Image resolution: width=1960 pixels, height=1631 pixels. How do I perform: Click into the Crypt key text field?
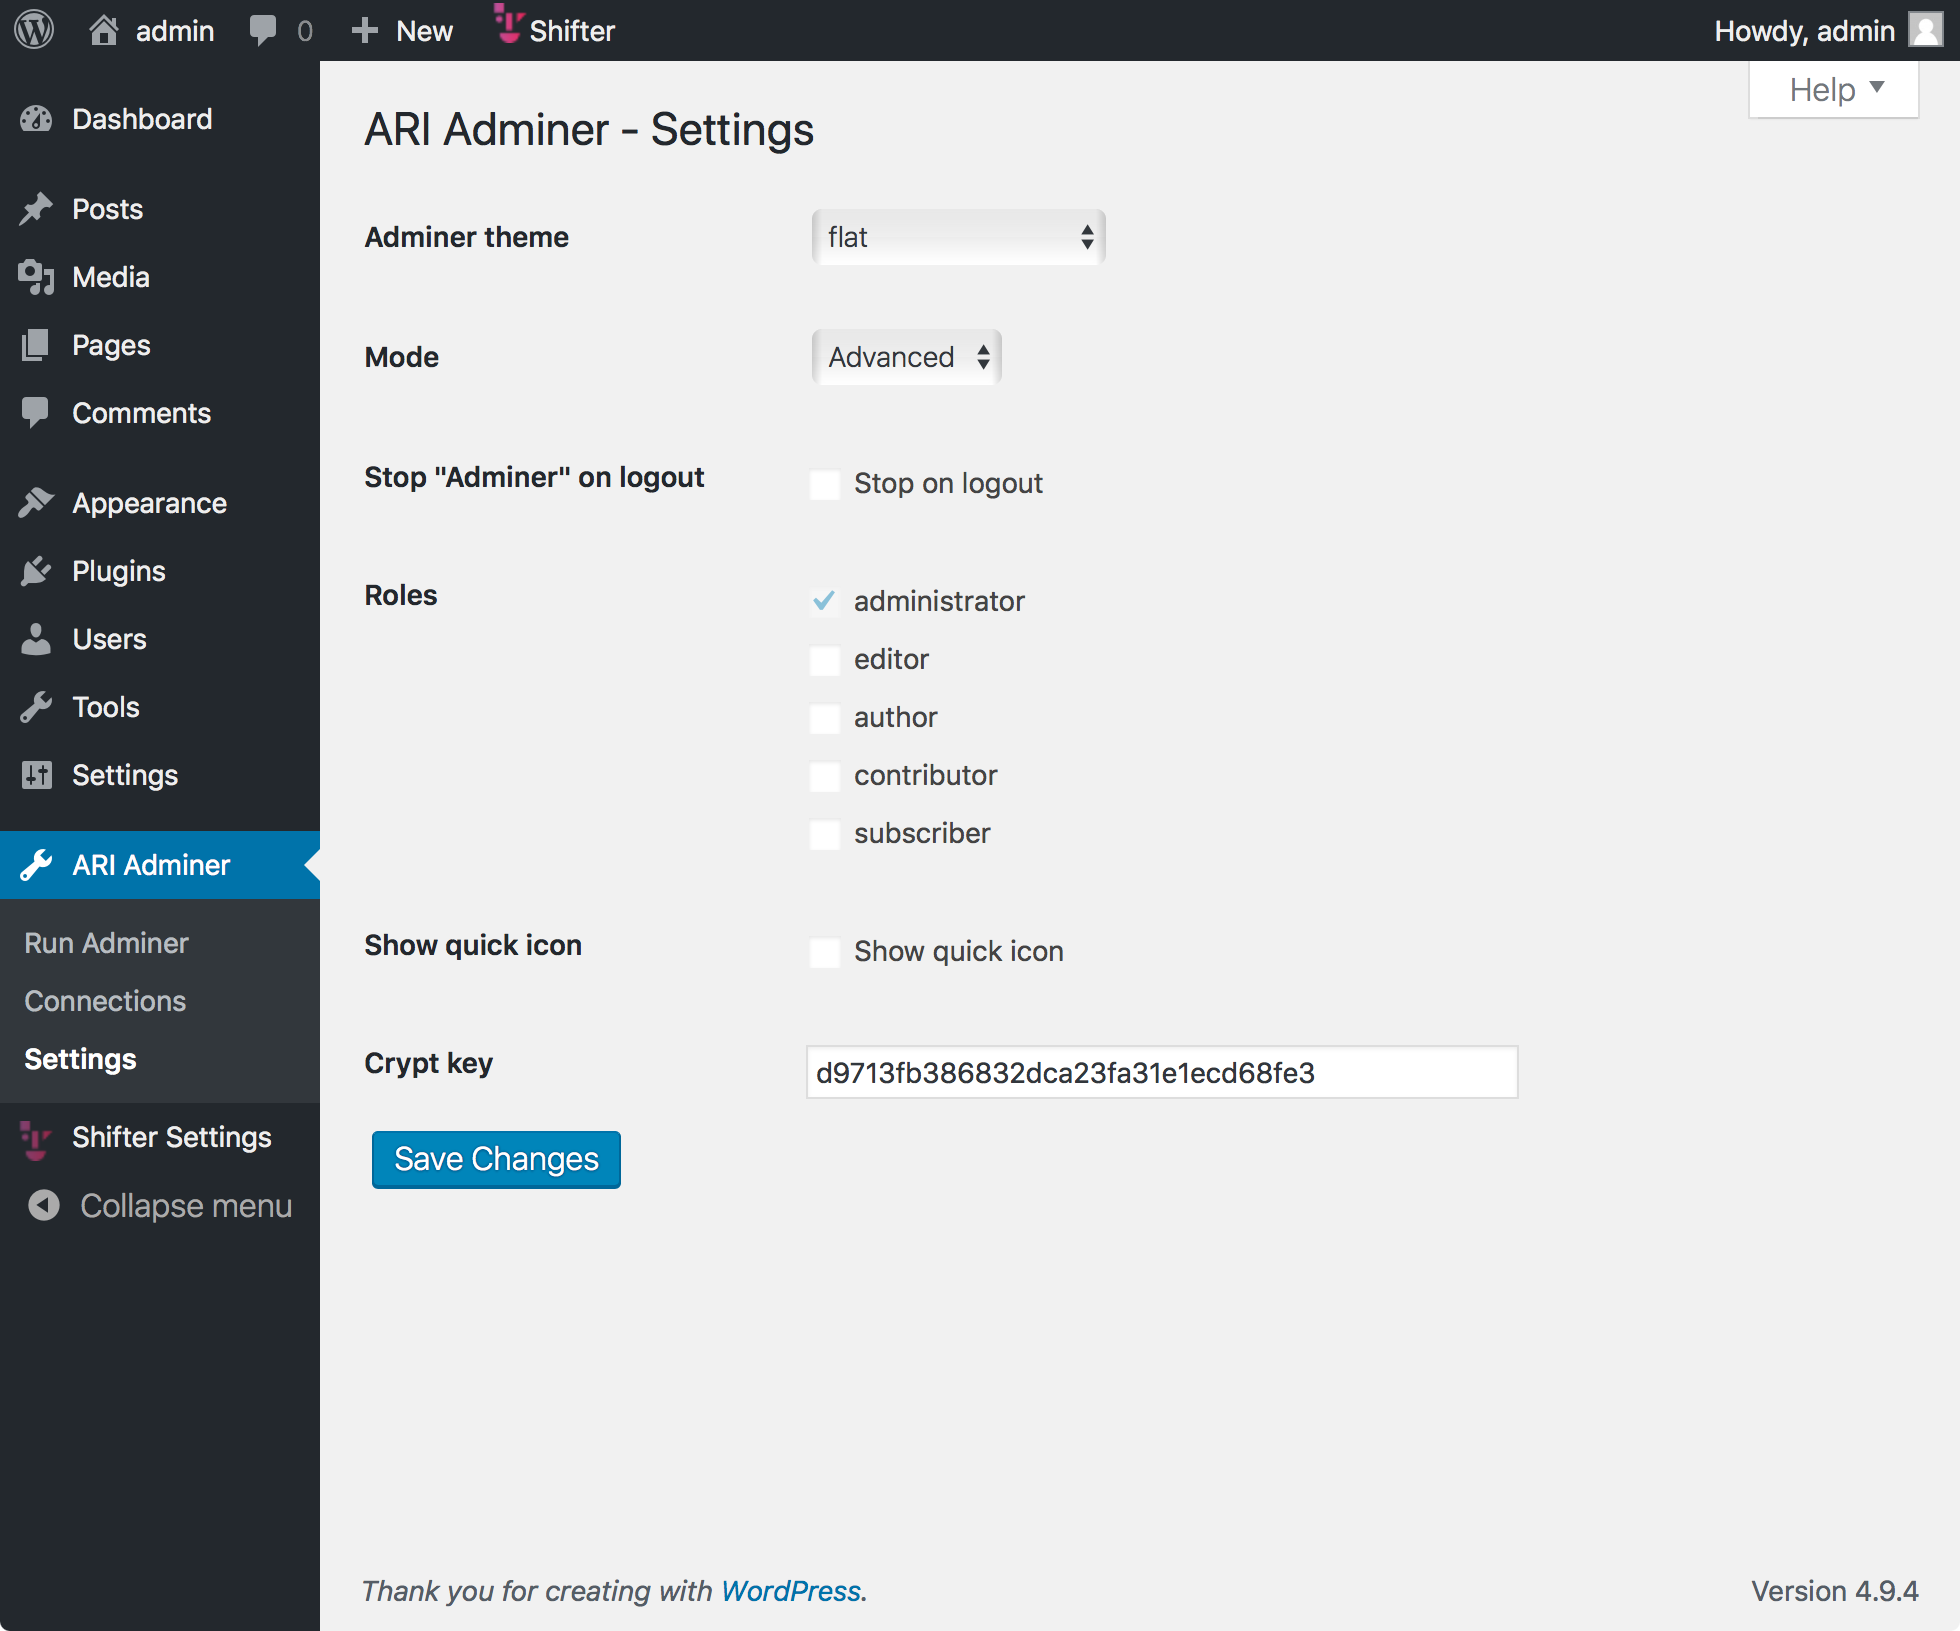pyautogui.click(x=1162, y=1072)
